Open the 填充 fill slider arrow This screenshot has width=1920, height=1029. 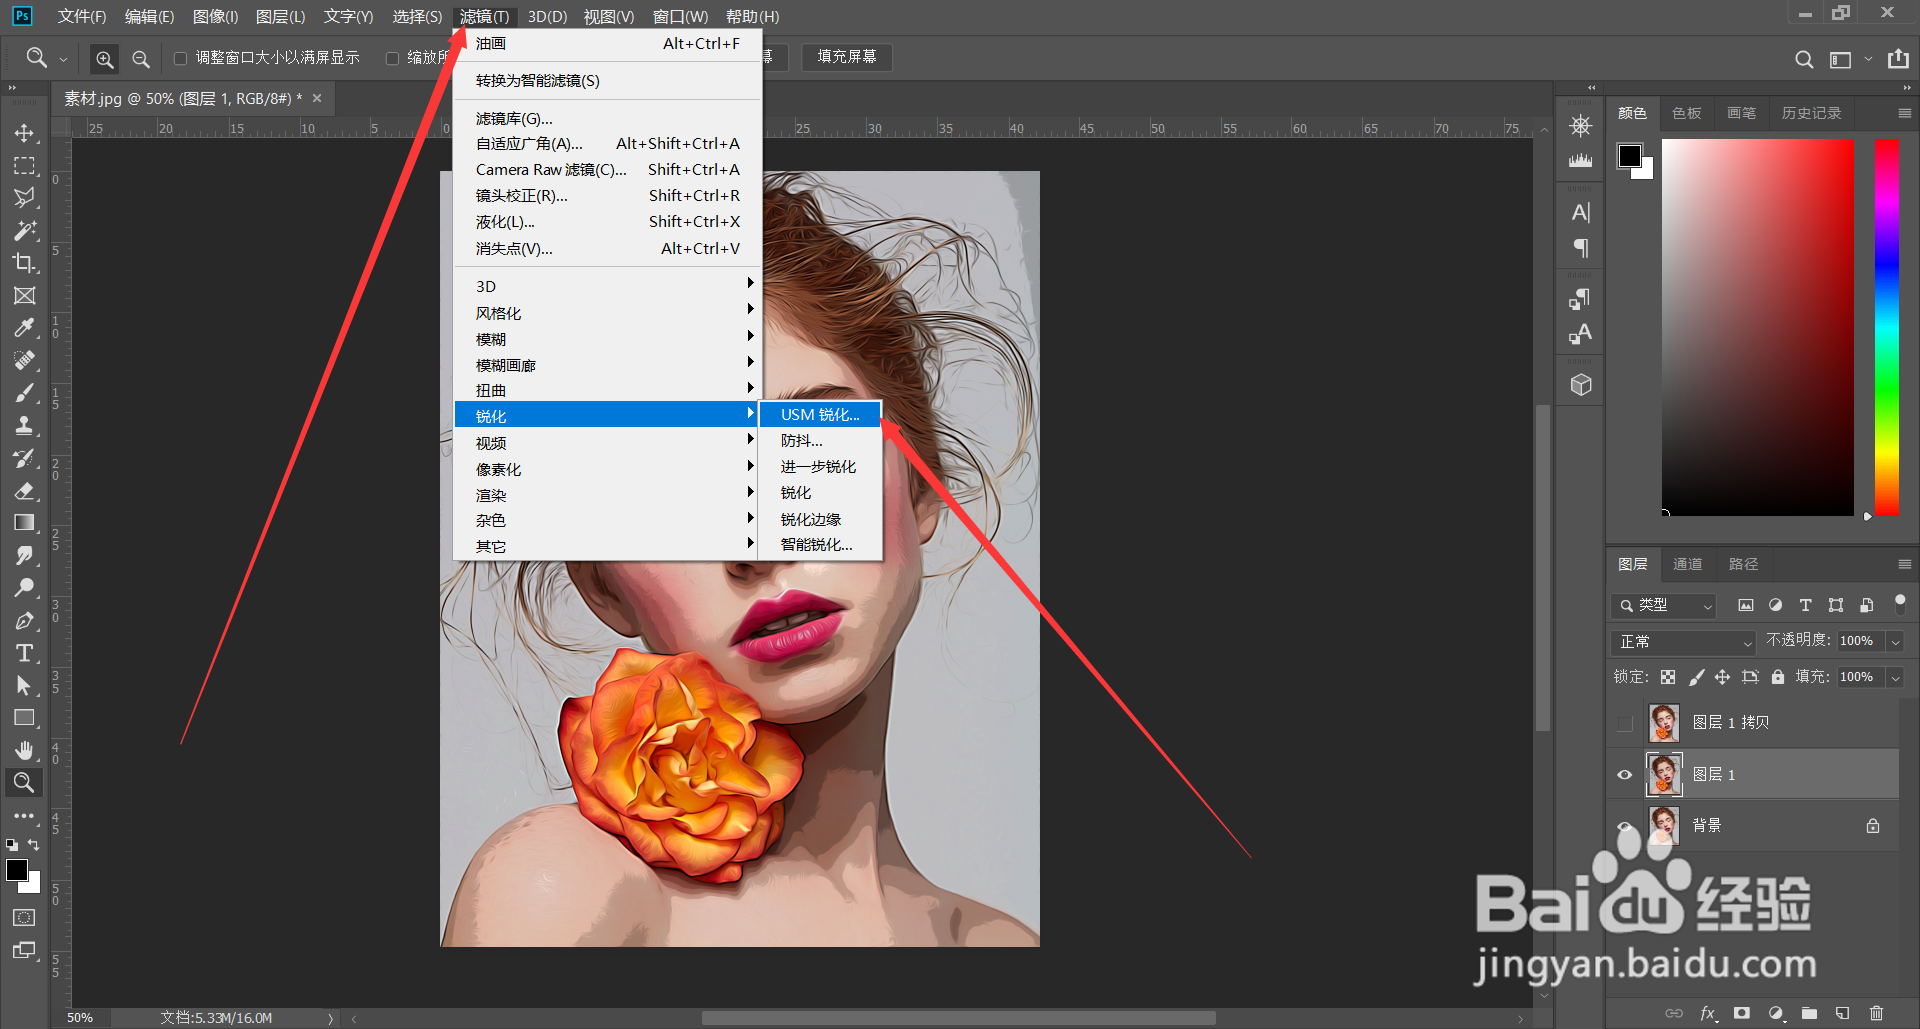1895,678
